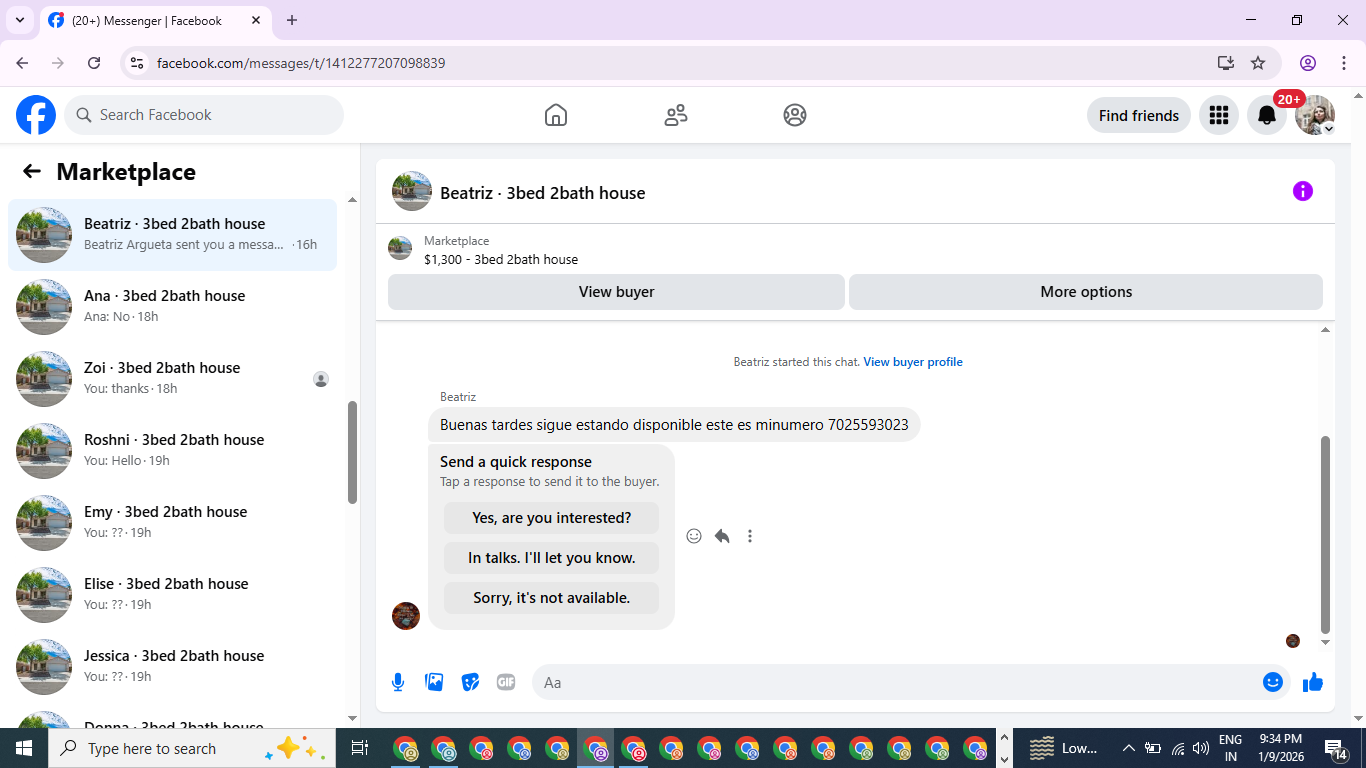Open Chrome profile icon
The image size is (1366, 768).
[x=1308, y=63]
